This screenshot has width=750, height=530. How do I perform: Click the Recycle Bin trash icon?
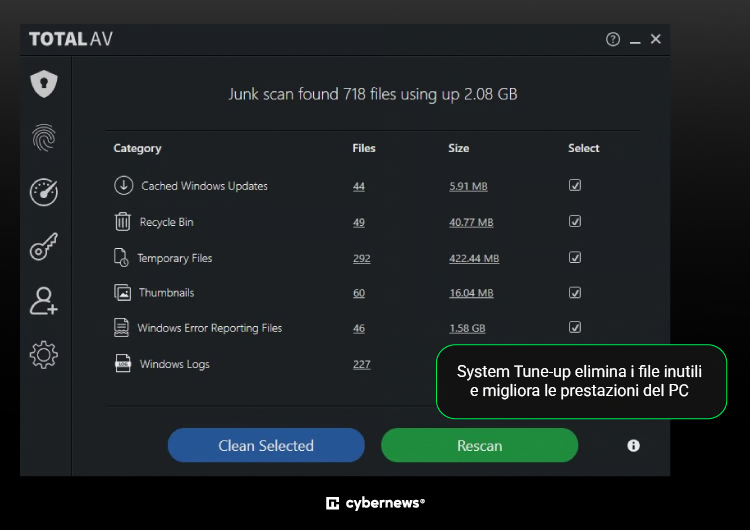pos(123,221)
